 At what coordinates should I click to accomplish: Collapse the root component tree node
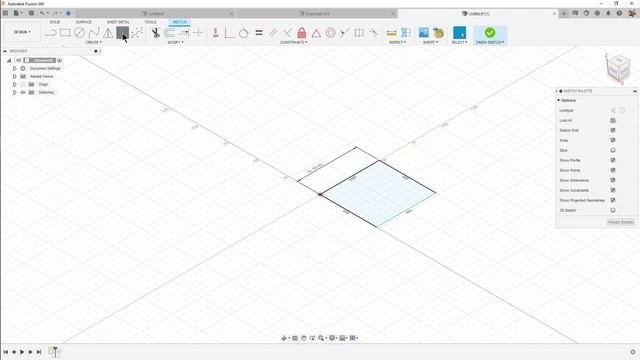(x=9, y=60)
